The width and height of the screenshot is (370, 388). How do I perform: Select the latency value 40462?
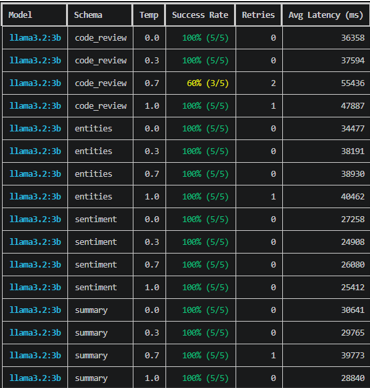[353, 196]
